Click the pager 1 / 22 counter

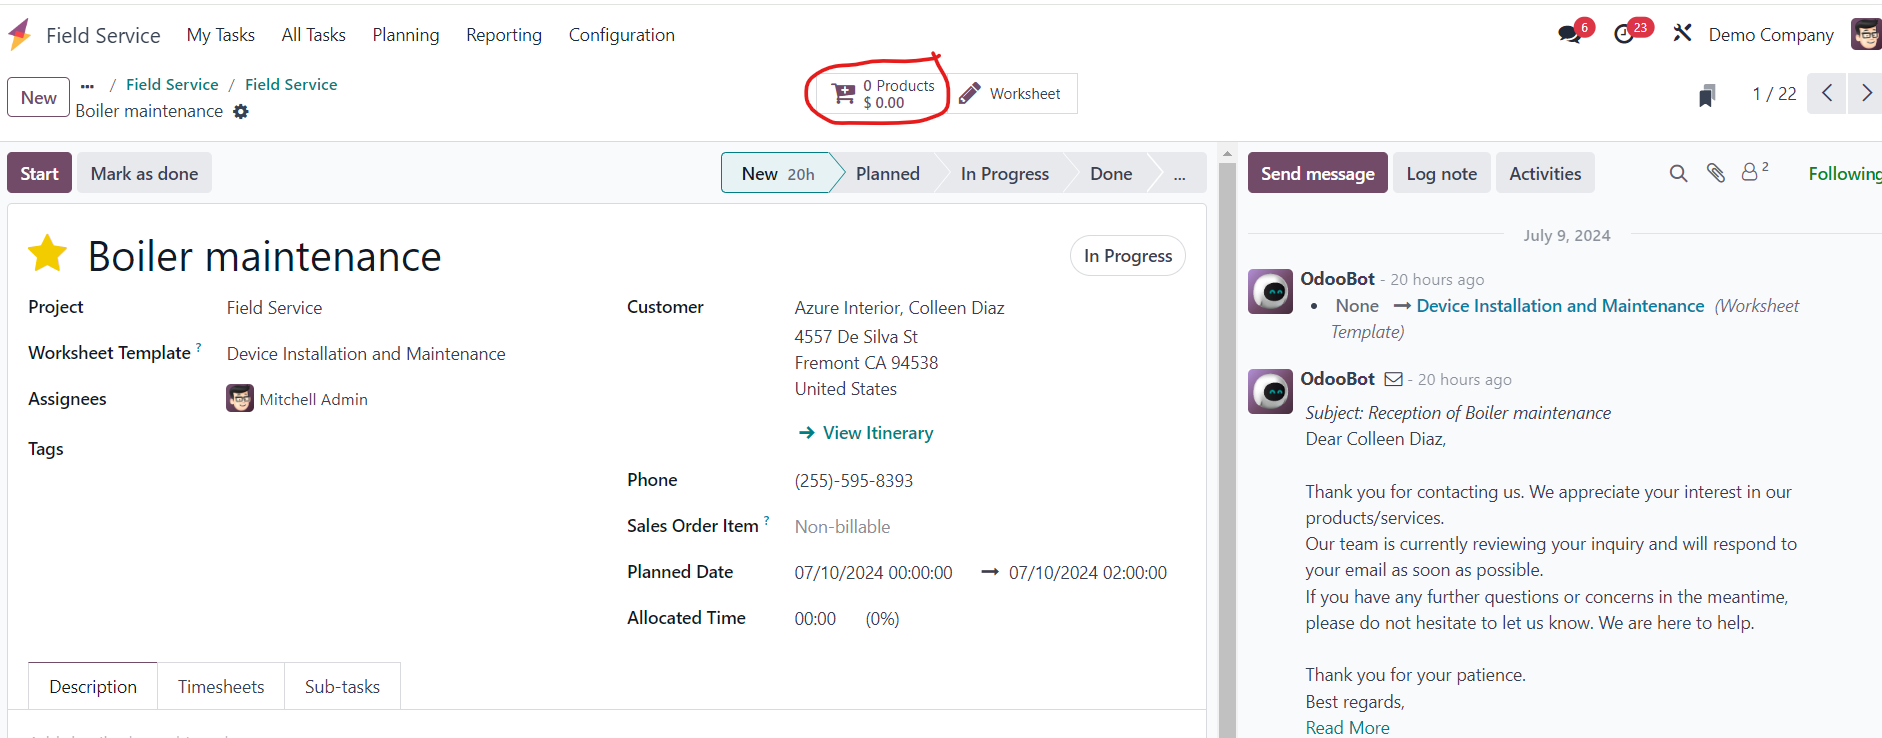1774,94
